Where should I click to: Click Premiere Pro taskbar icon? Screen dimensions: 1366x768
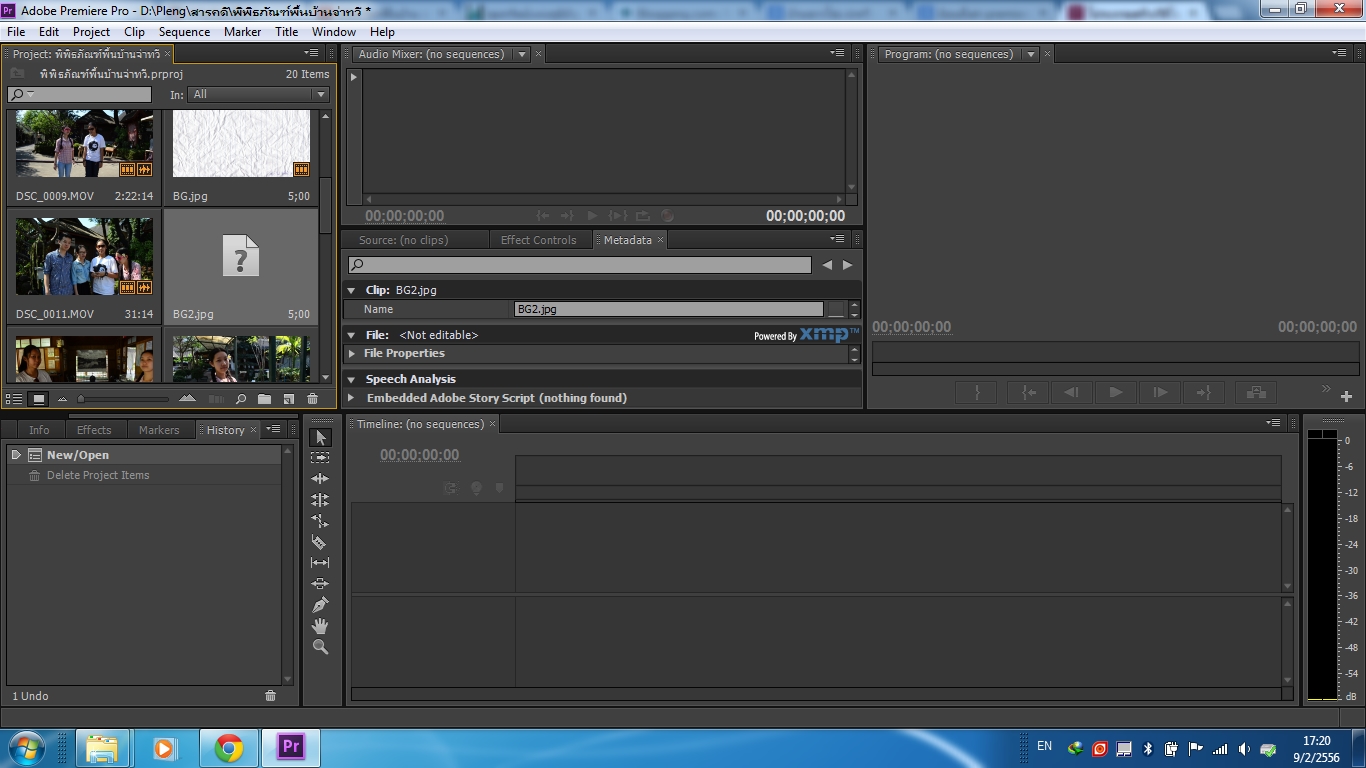tap(291, 747)
